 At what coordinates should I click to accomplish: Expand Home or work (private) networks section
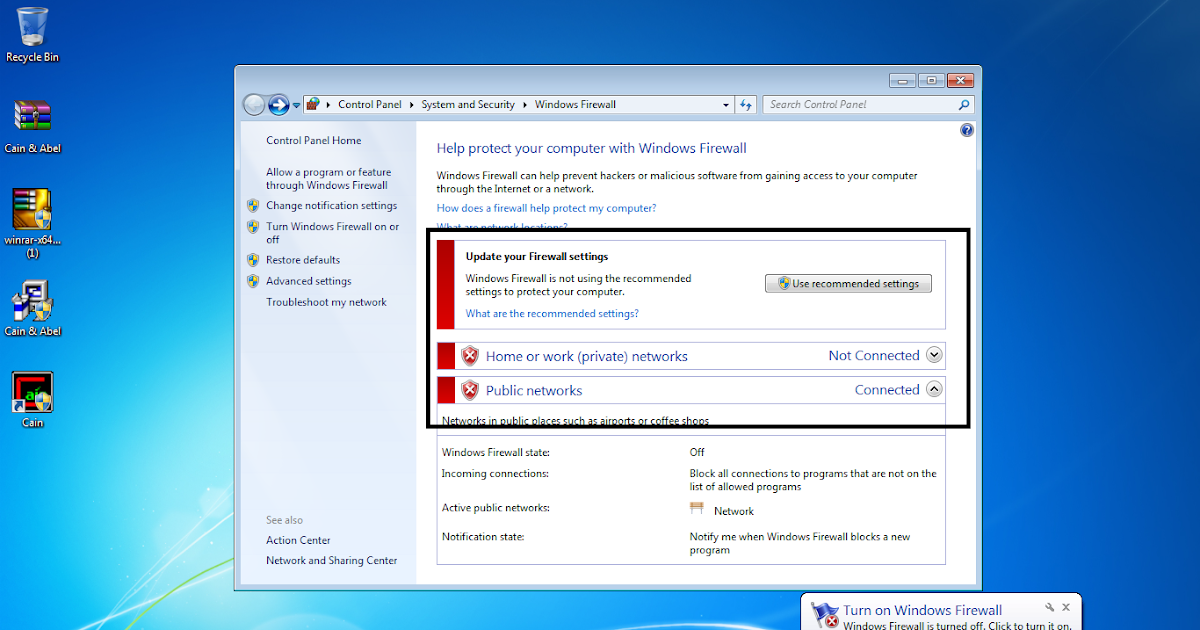[x=934, y=355]
